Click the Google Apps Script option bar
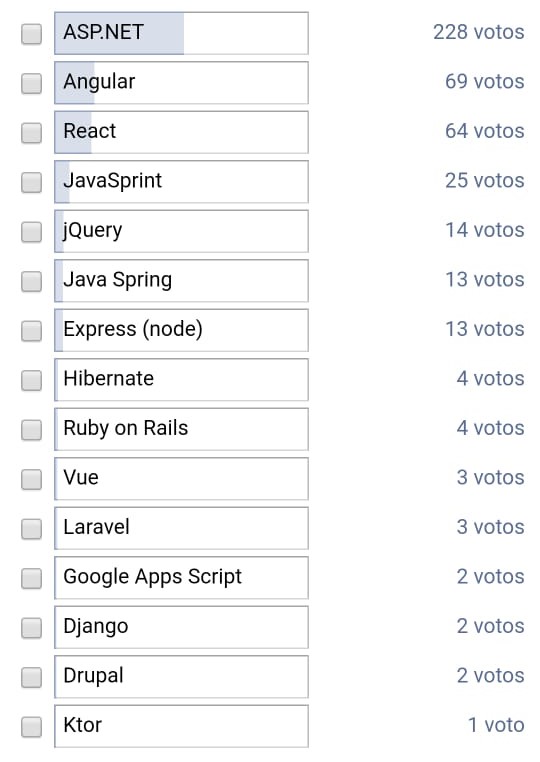 (x=181, y=578)
